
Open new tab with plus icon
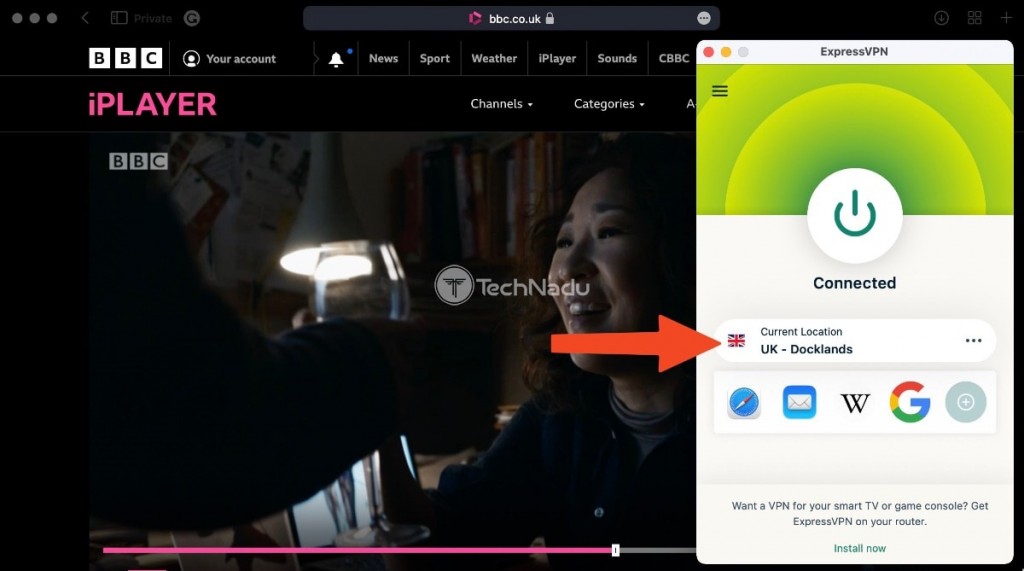[x=1006, y=18]
